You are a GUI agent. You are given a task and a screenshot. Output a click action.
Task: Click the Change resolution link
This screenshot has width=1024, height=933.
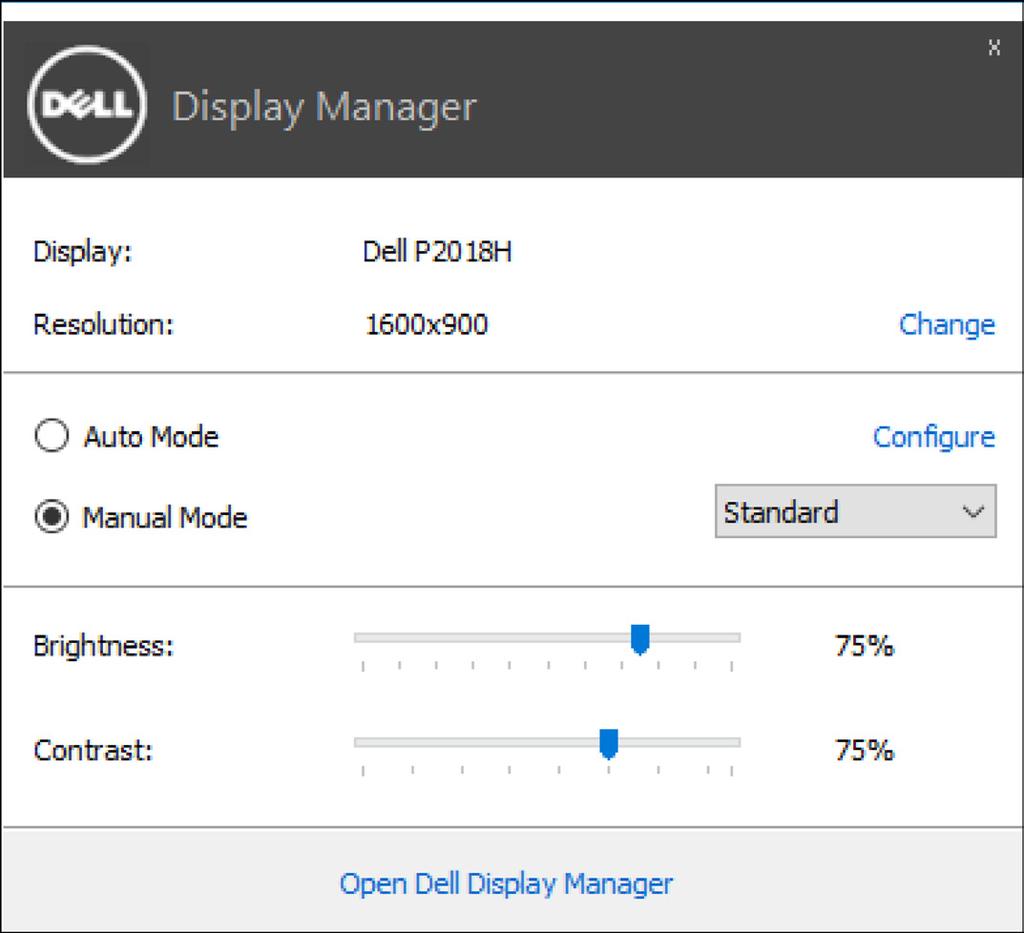click(947, 324)
